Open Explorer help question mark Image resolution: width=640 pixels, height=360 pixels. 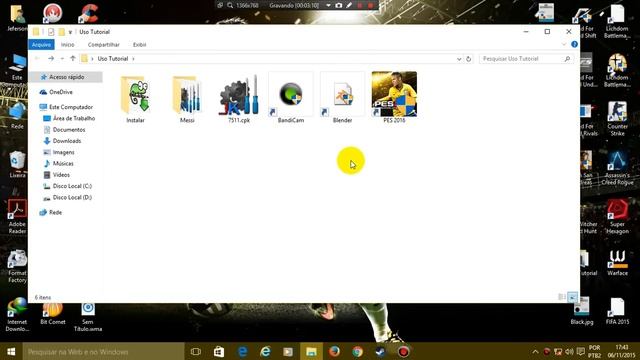click(x=574, y=44)
